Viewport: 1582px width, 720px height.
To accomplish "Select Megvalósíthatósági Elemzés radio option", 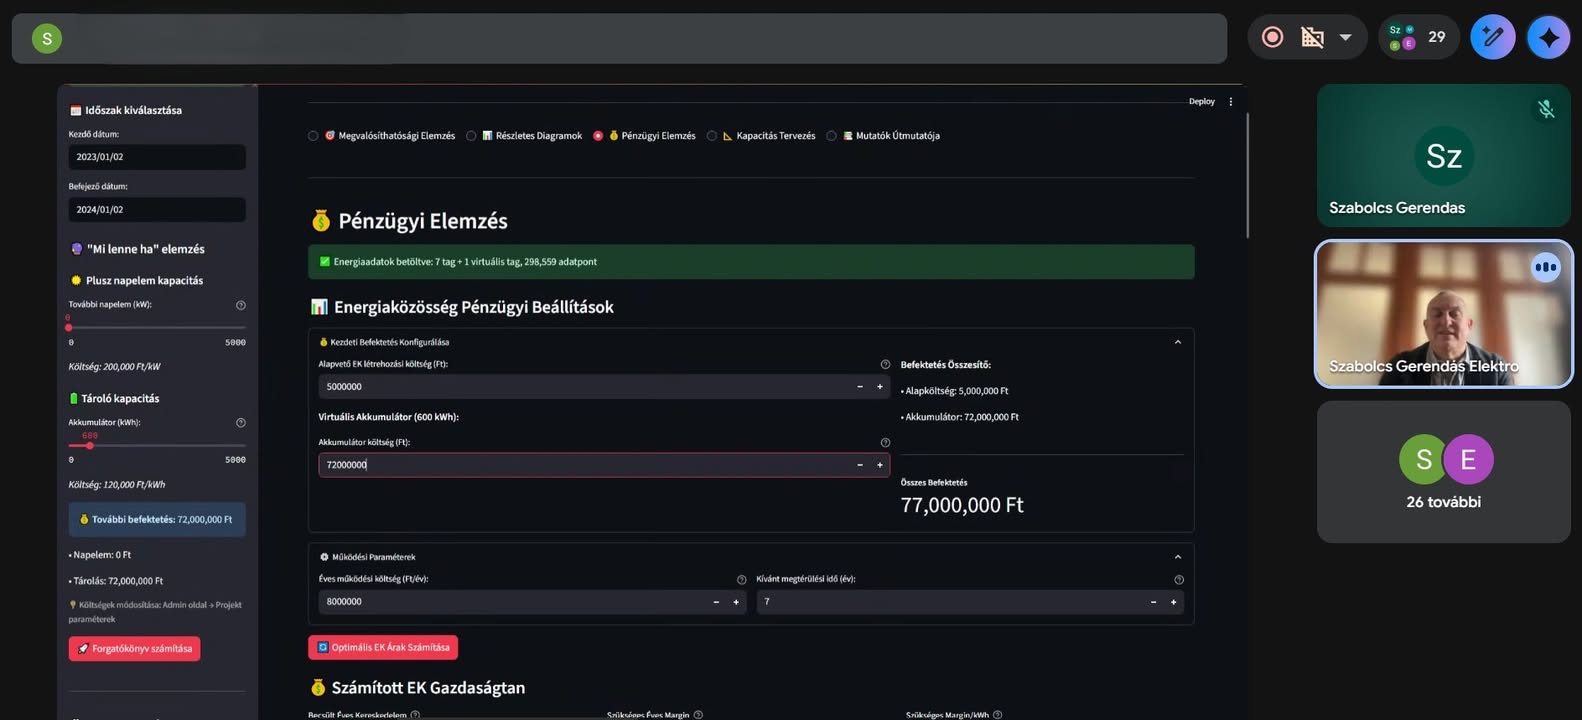I will coord(313,136).
